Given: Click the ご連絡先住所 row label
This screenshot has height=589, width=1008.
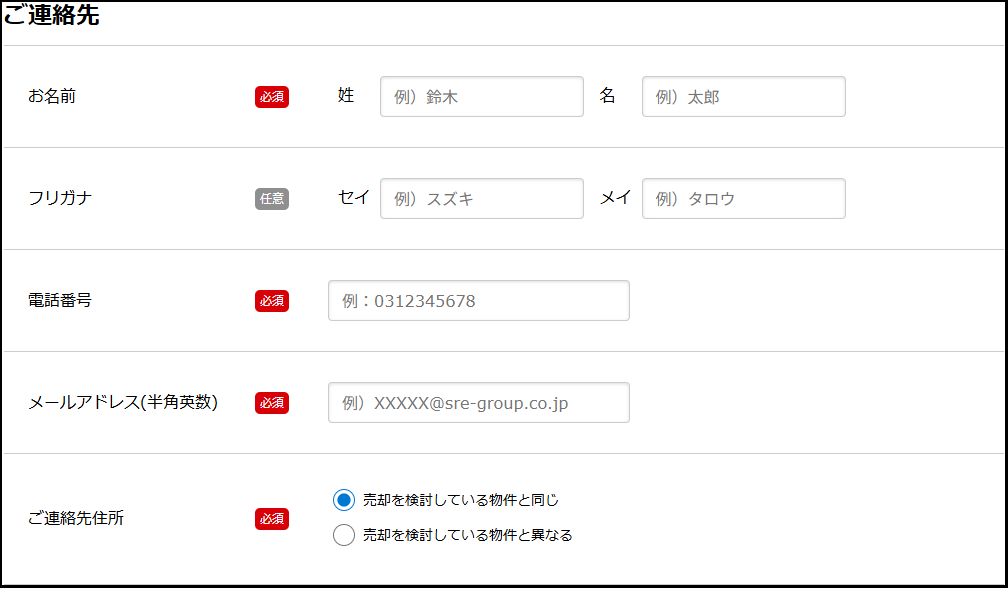Looking at the screenshot, I should click(x=76, y=519).
